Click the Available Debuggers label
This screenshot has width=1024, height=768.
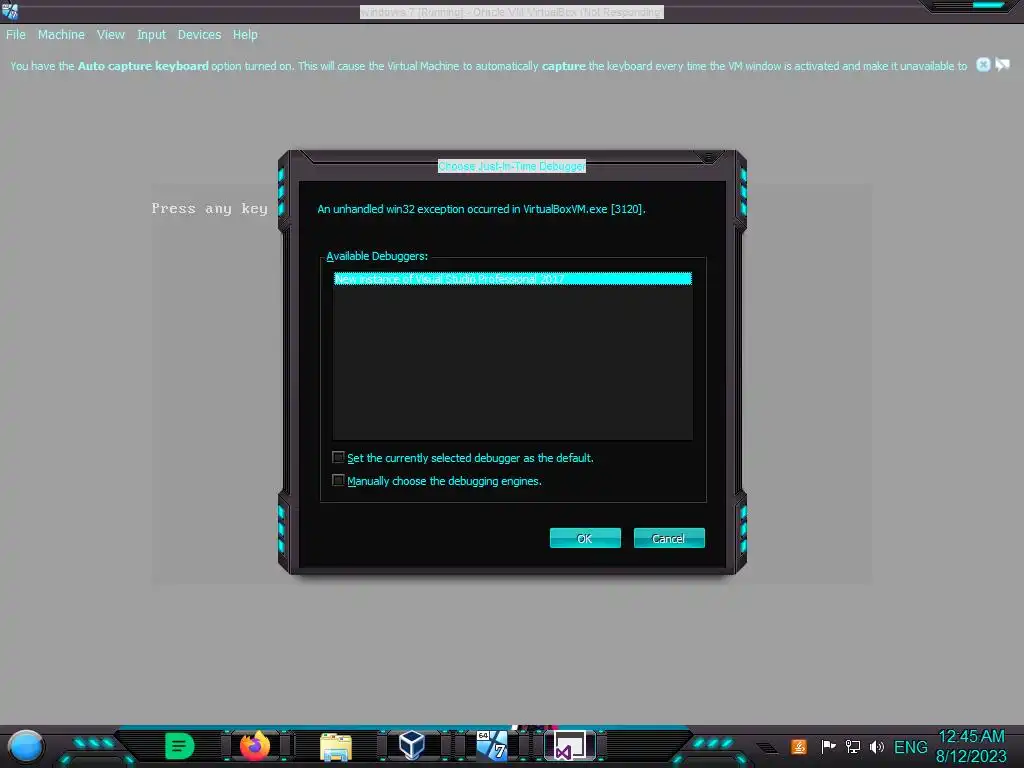pos(377,256)
